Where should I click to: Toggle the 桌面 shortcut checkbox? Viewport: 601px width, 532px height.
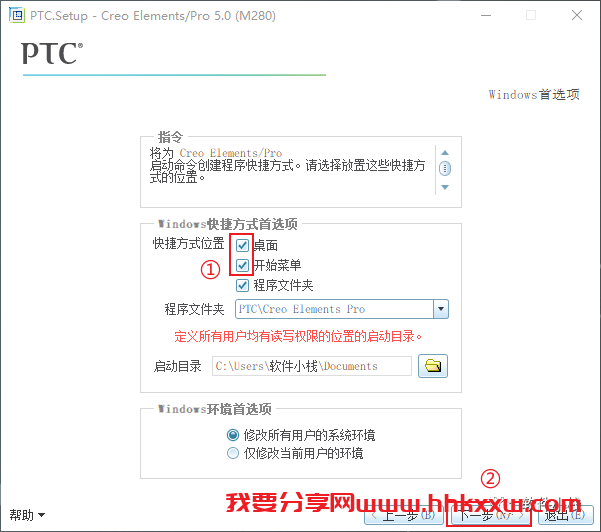coord(242,245)
